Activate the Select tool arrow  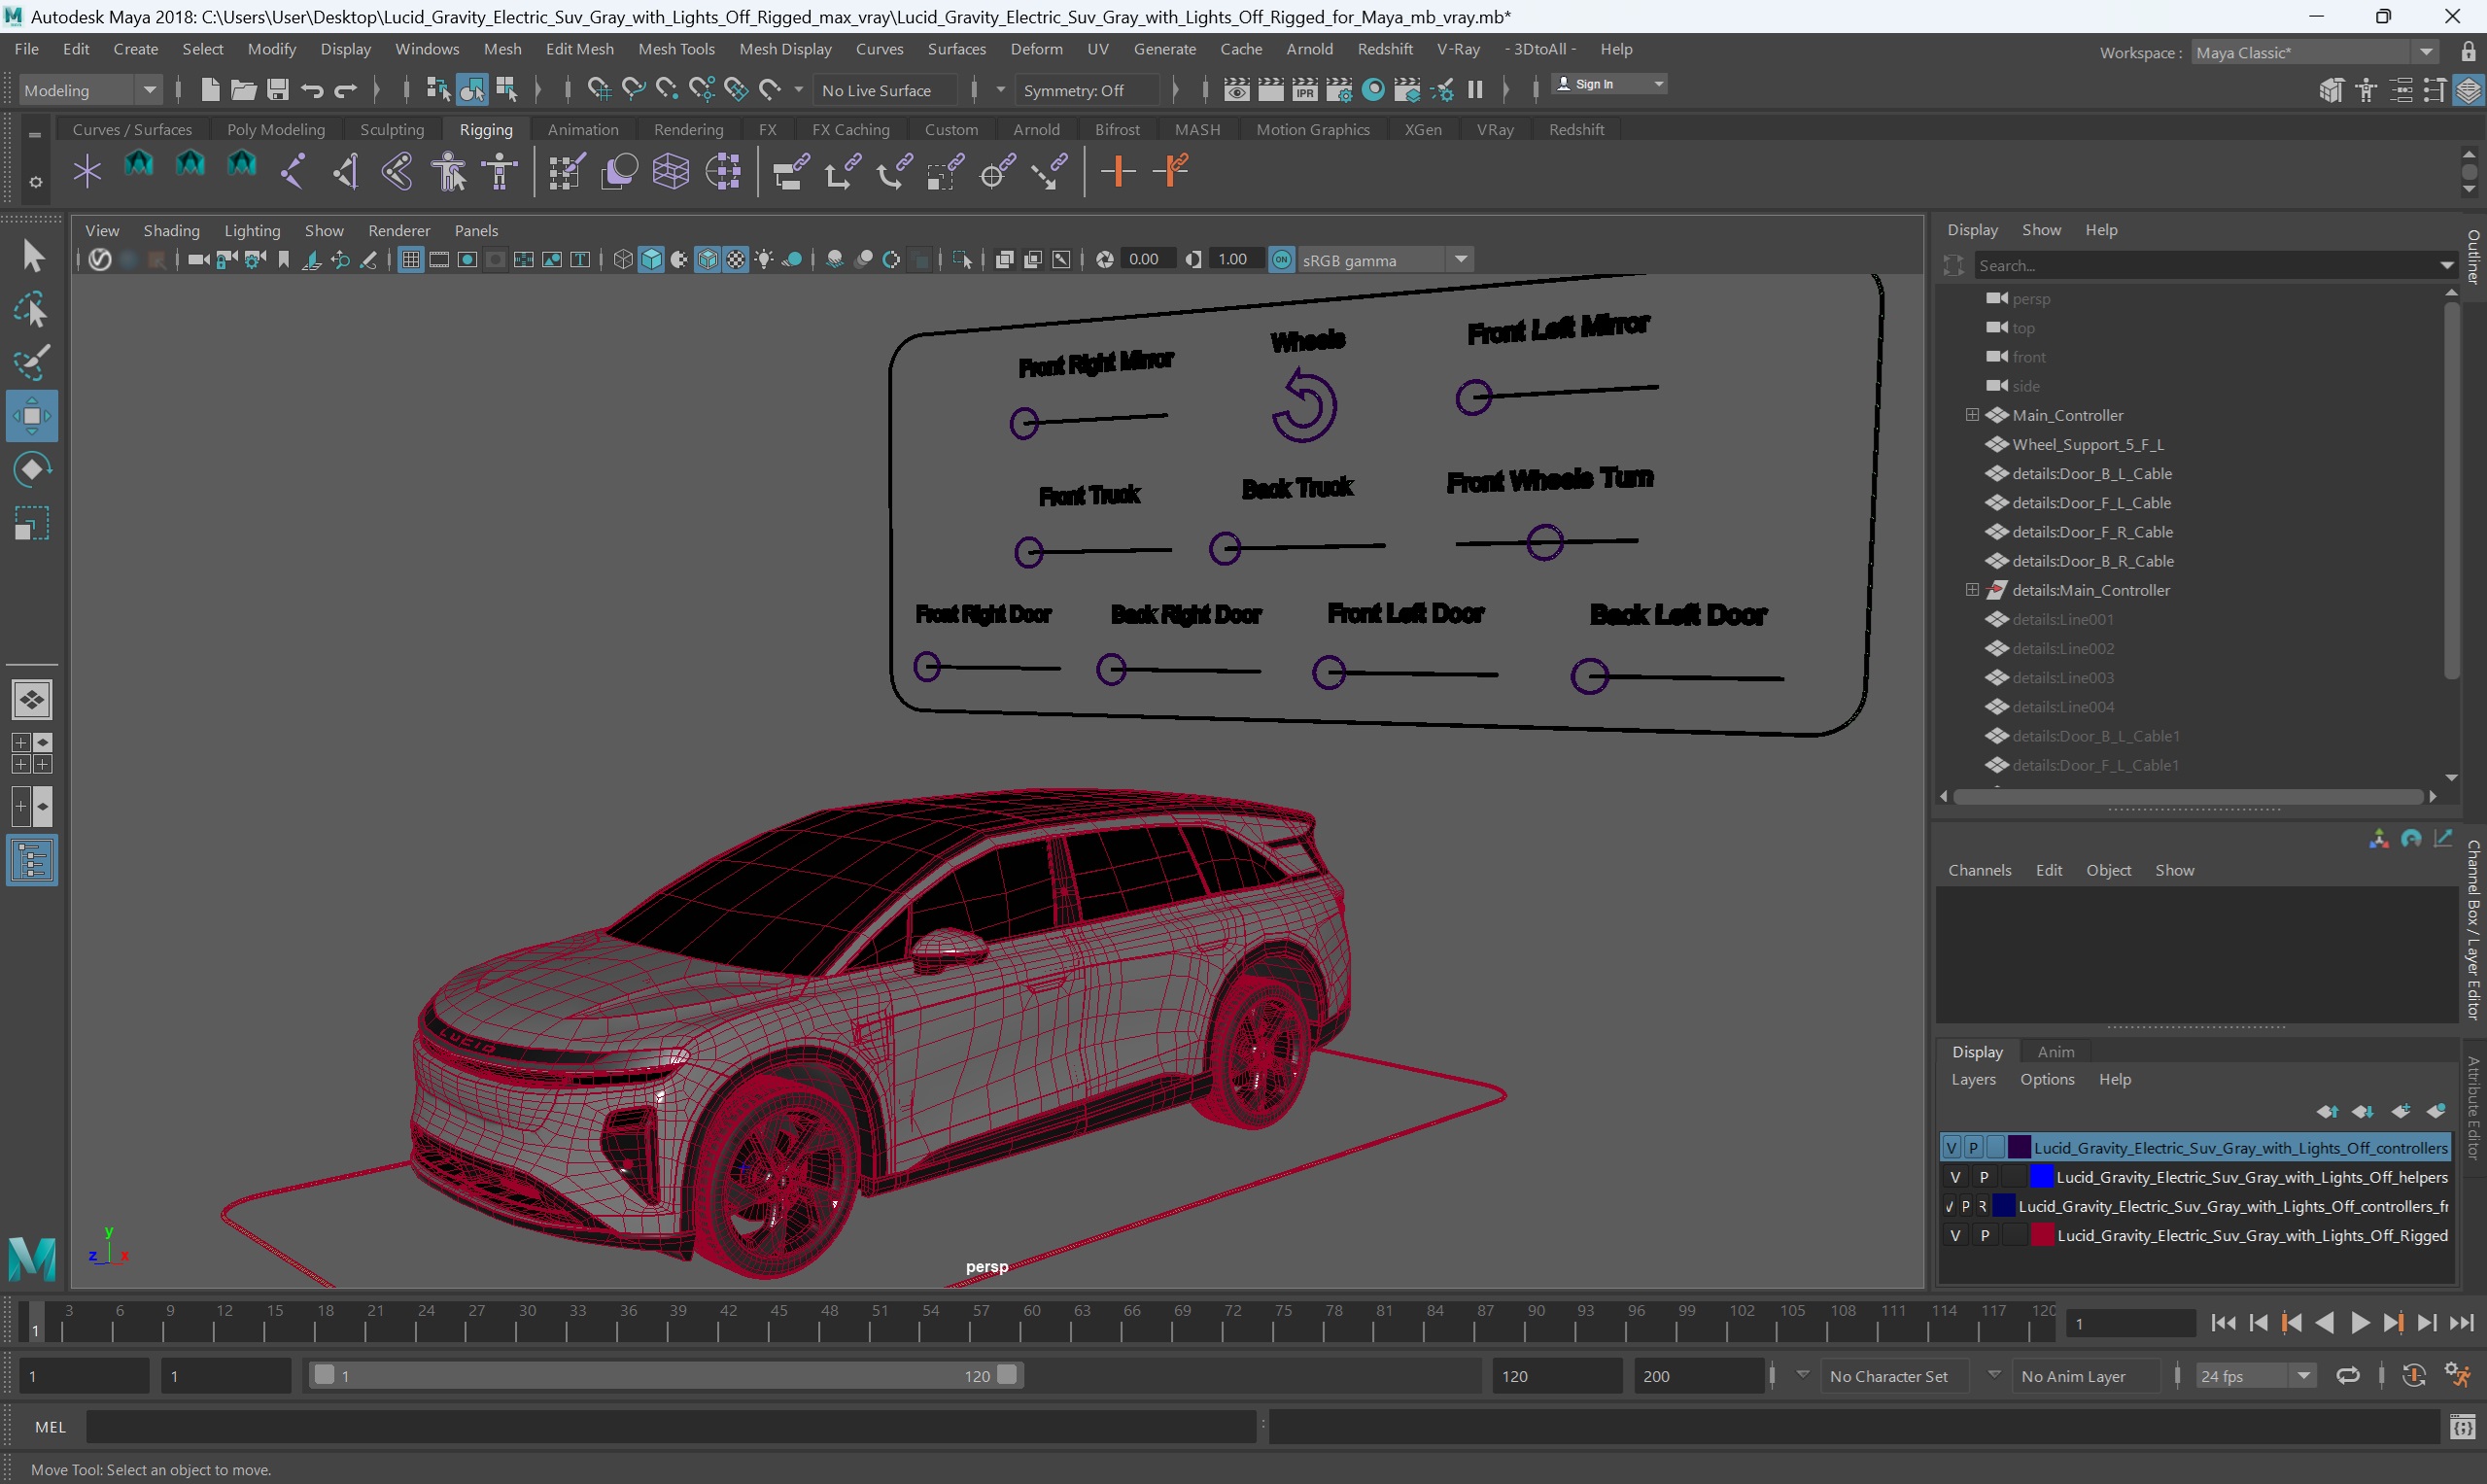tap(32, 257)
